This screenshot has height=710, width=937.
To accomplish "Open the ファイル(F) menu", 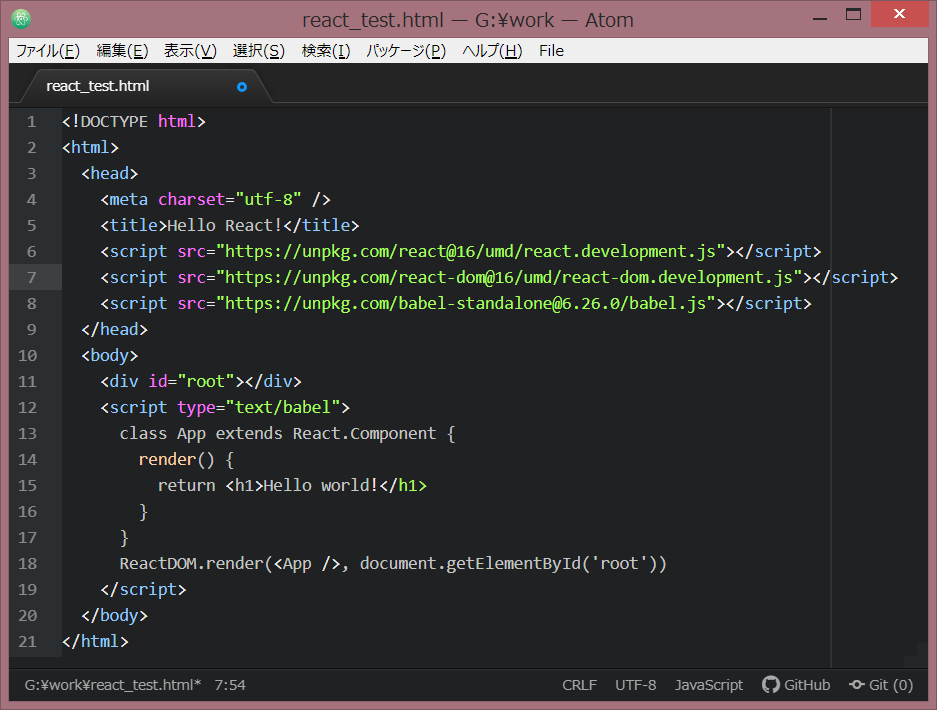I will click(48, 51).
